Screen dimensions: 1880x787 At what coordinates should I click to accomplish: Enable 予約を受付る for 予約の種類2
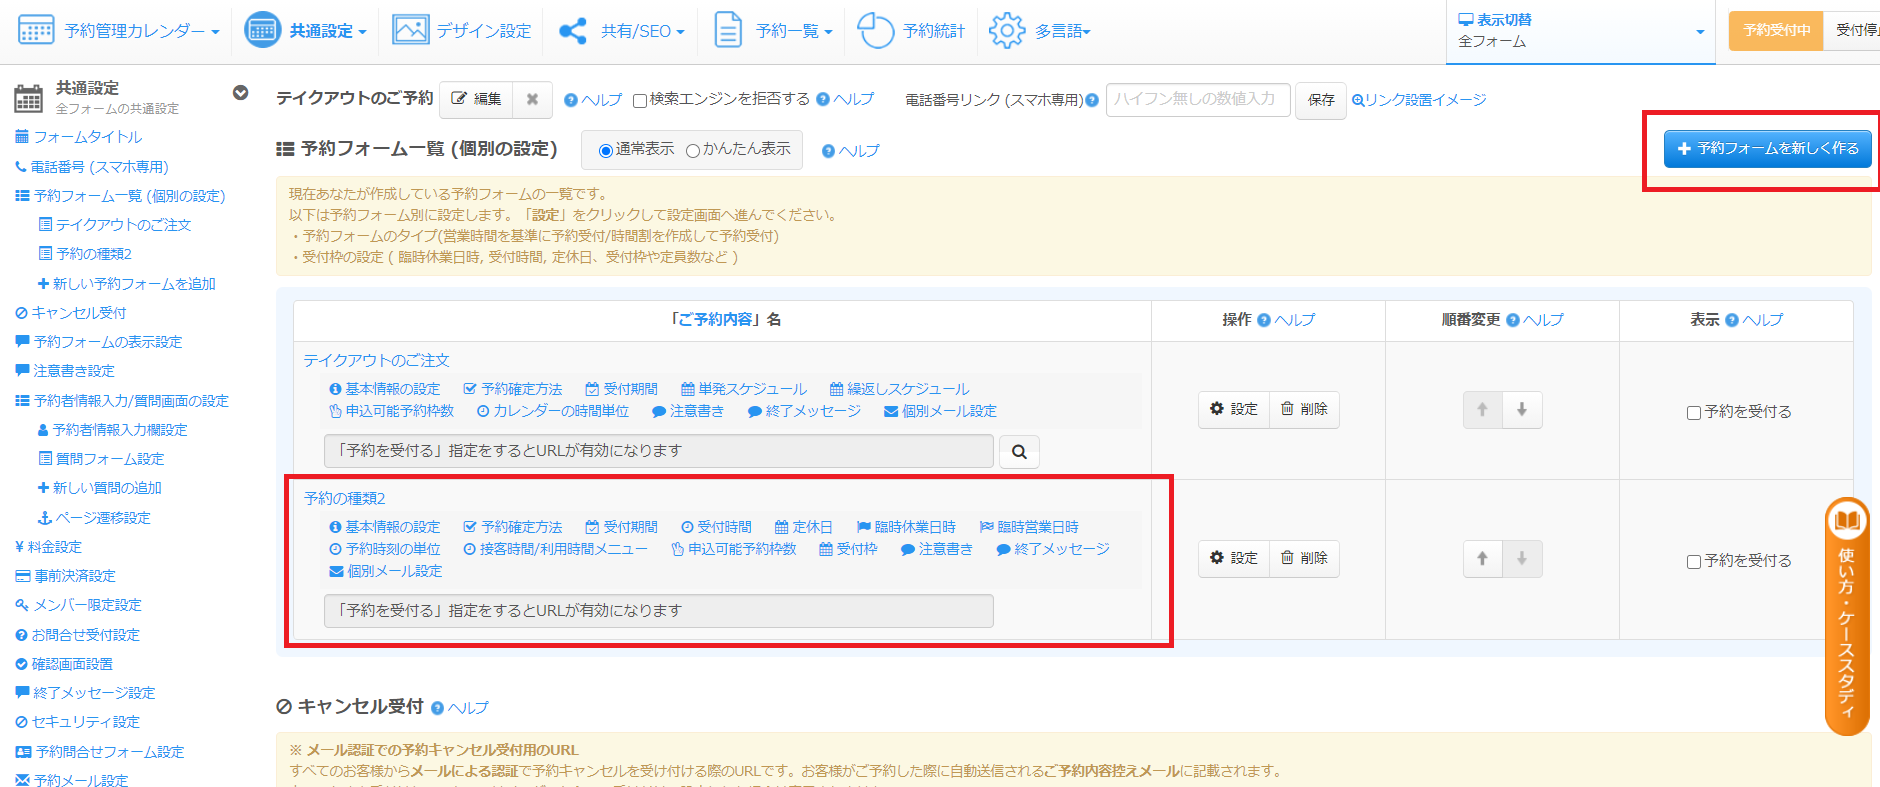[1694, 562]
